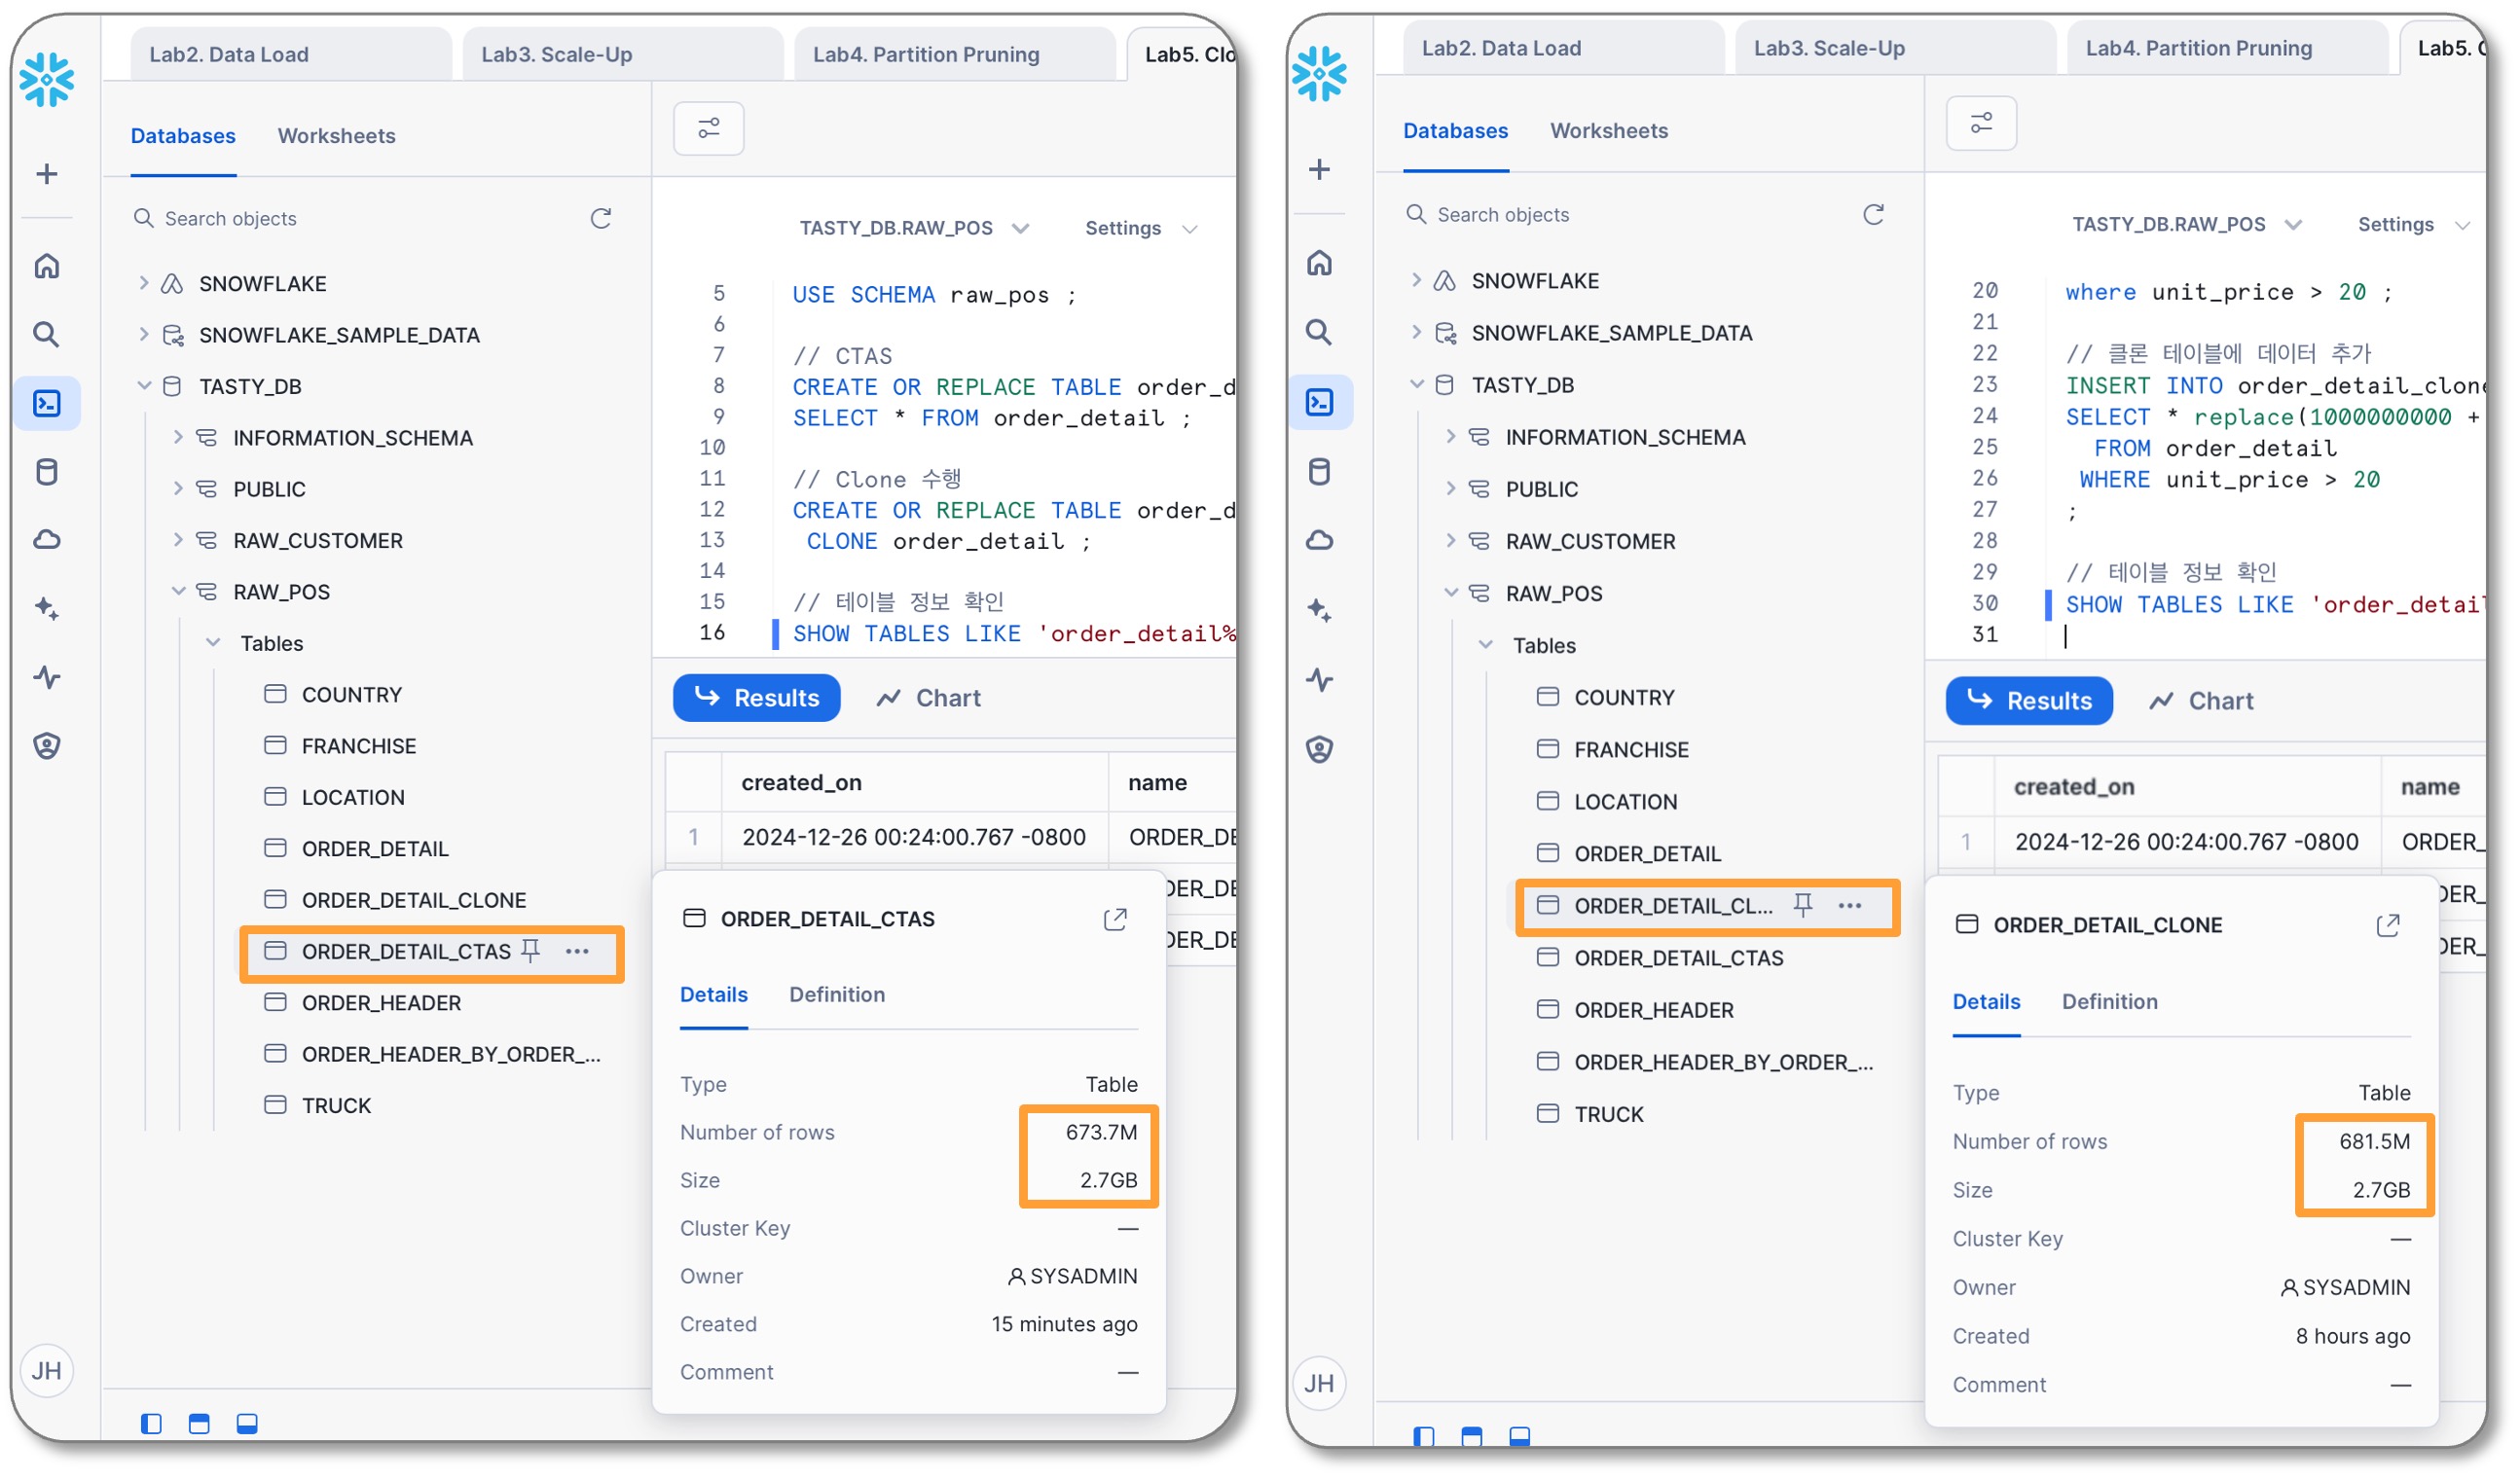
Task: Select Databases tab in right window
Action: [1456, 130]
